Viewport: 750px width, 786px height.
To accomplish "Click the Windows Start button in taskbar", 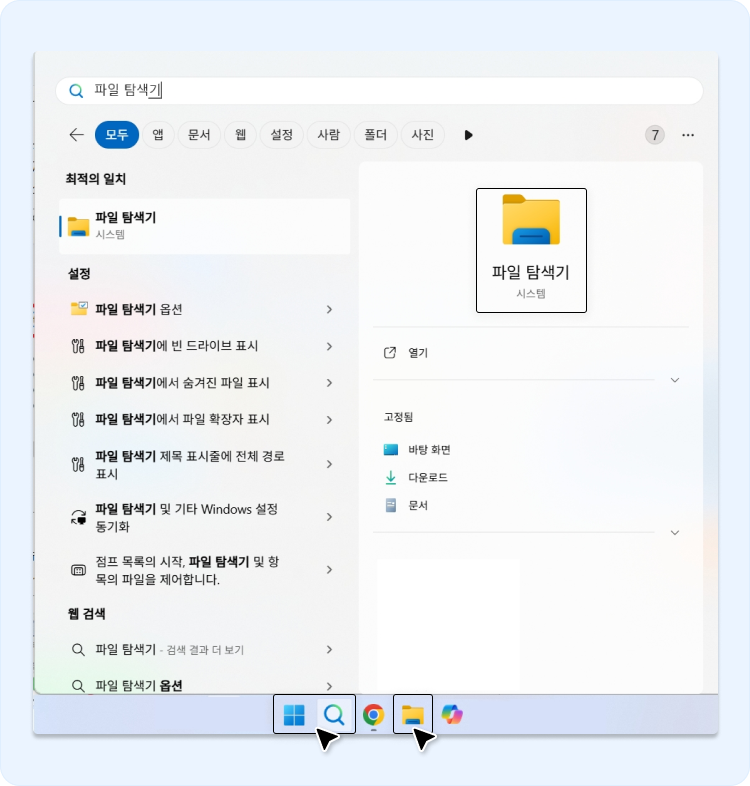I will pos(294,715).
